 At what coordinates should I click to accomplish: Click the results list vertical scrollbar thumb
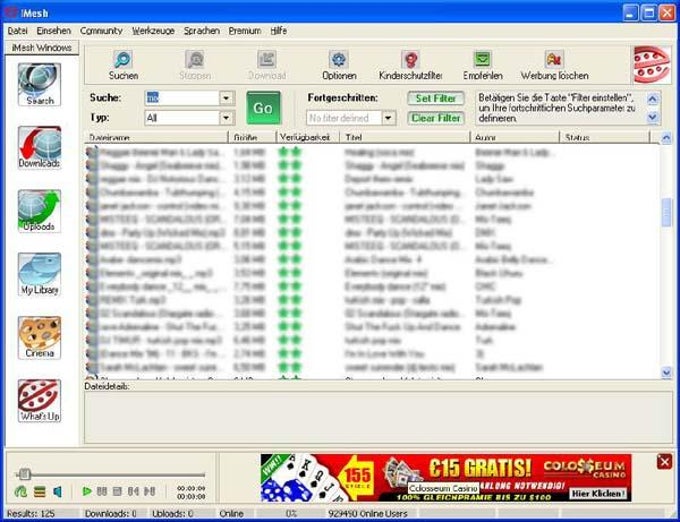(666, 212)
